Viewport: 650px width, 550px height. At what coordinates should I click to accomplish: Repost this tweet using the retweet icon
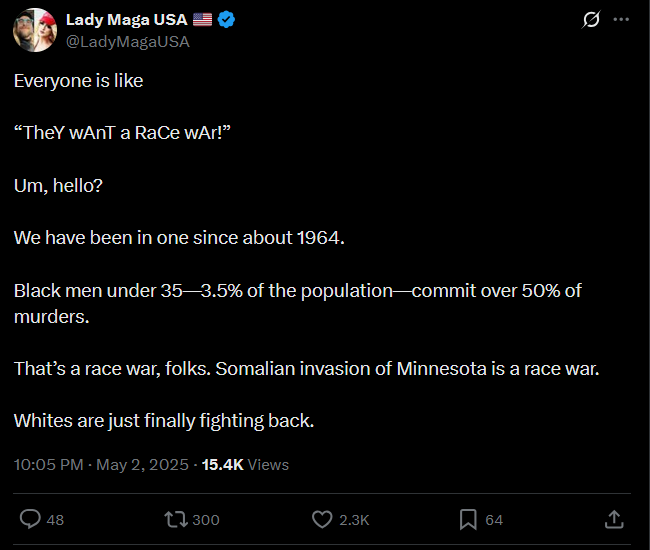click(x=176, y=519)
